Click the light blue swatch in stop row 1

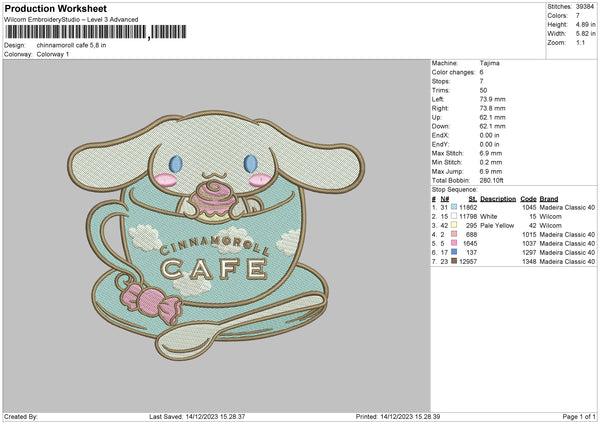coord(454,207)
